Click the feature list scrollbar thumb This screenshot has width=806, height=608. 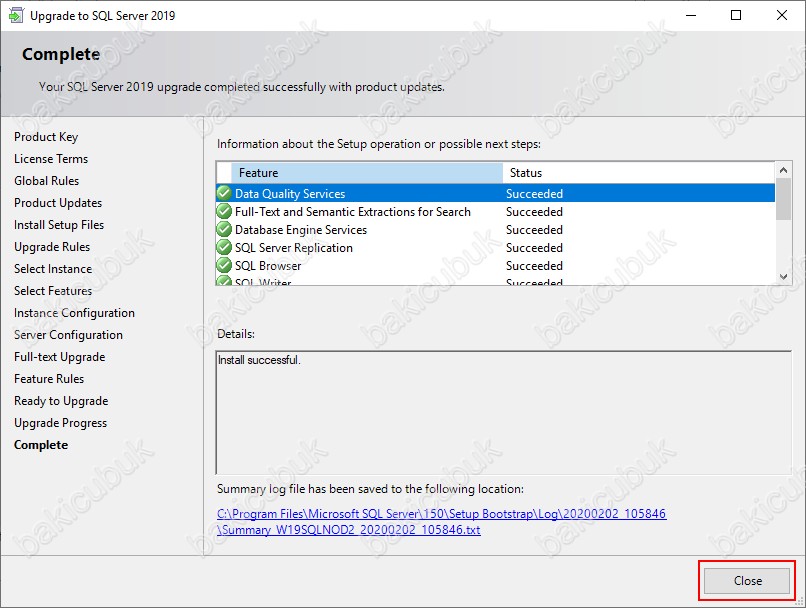(x=783, y=198)
